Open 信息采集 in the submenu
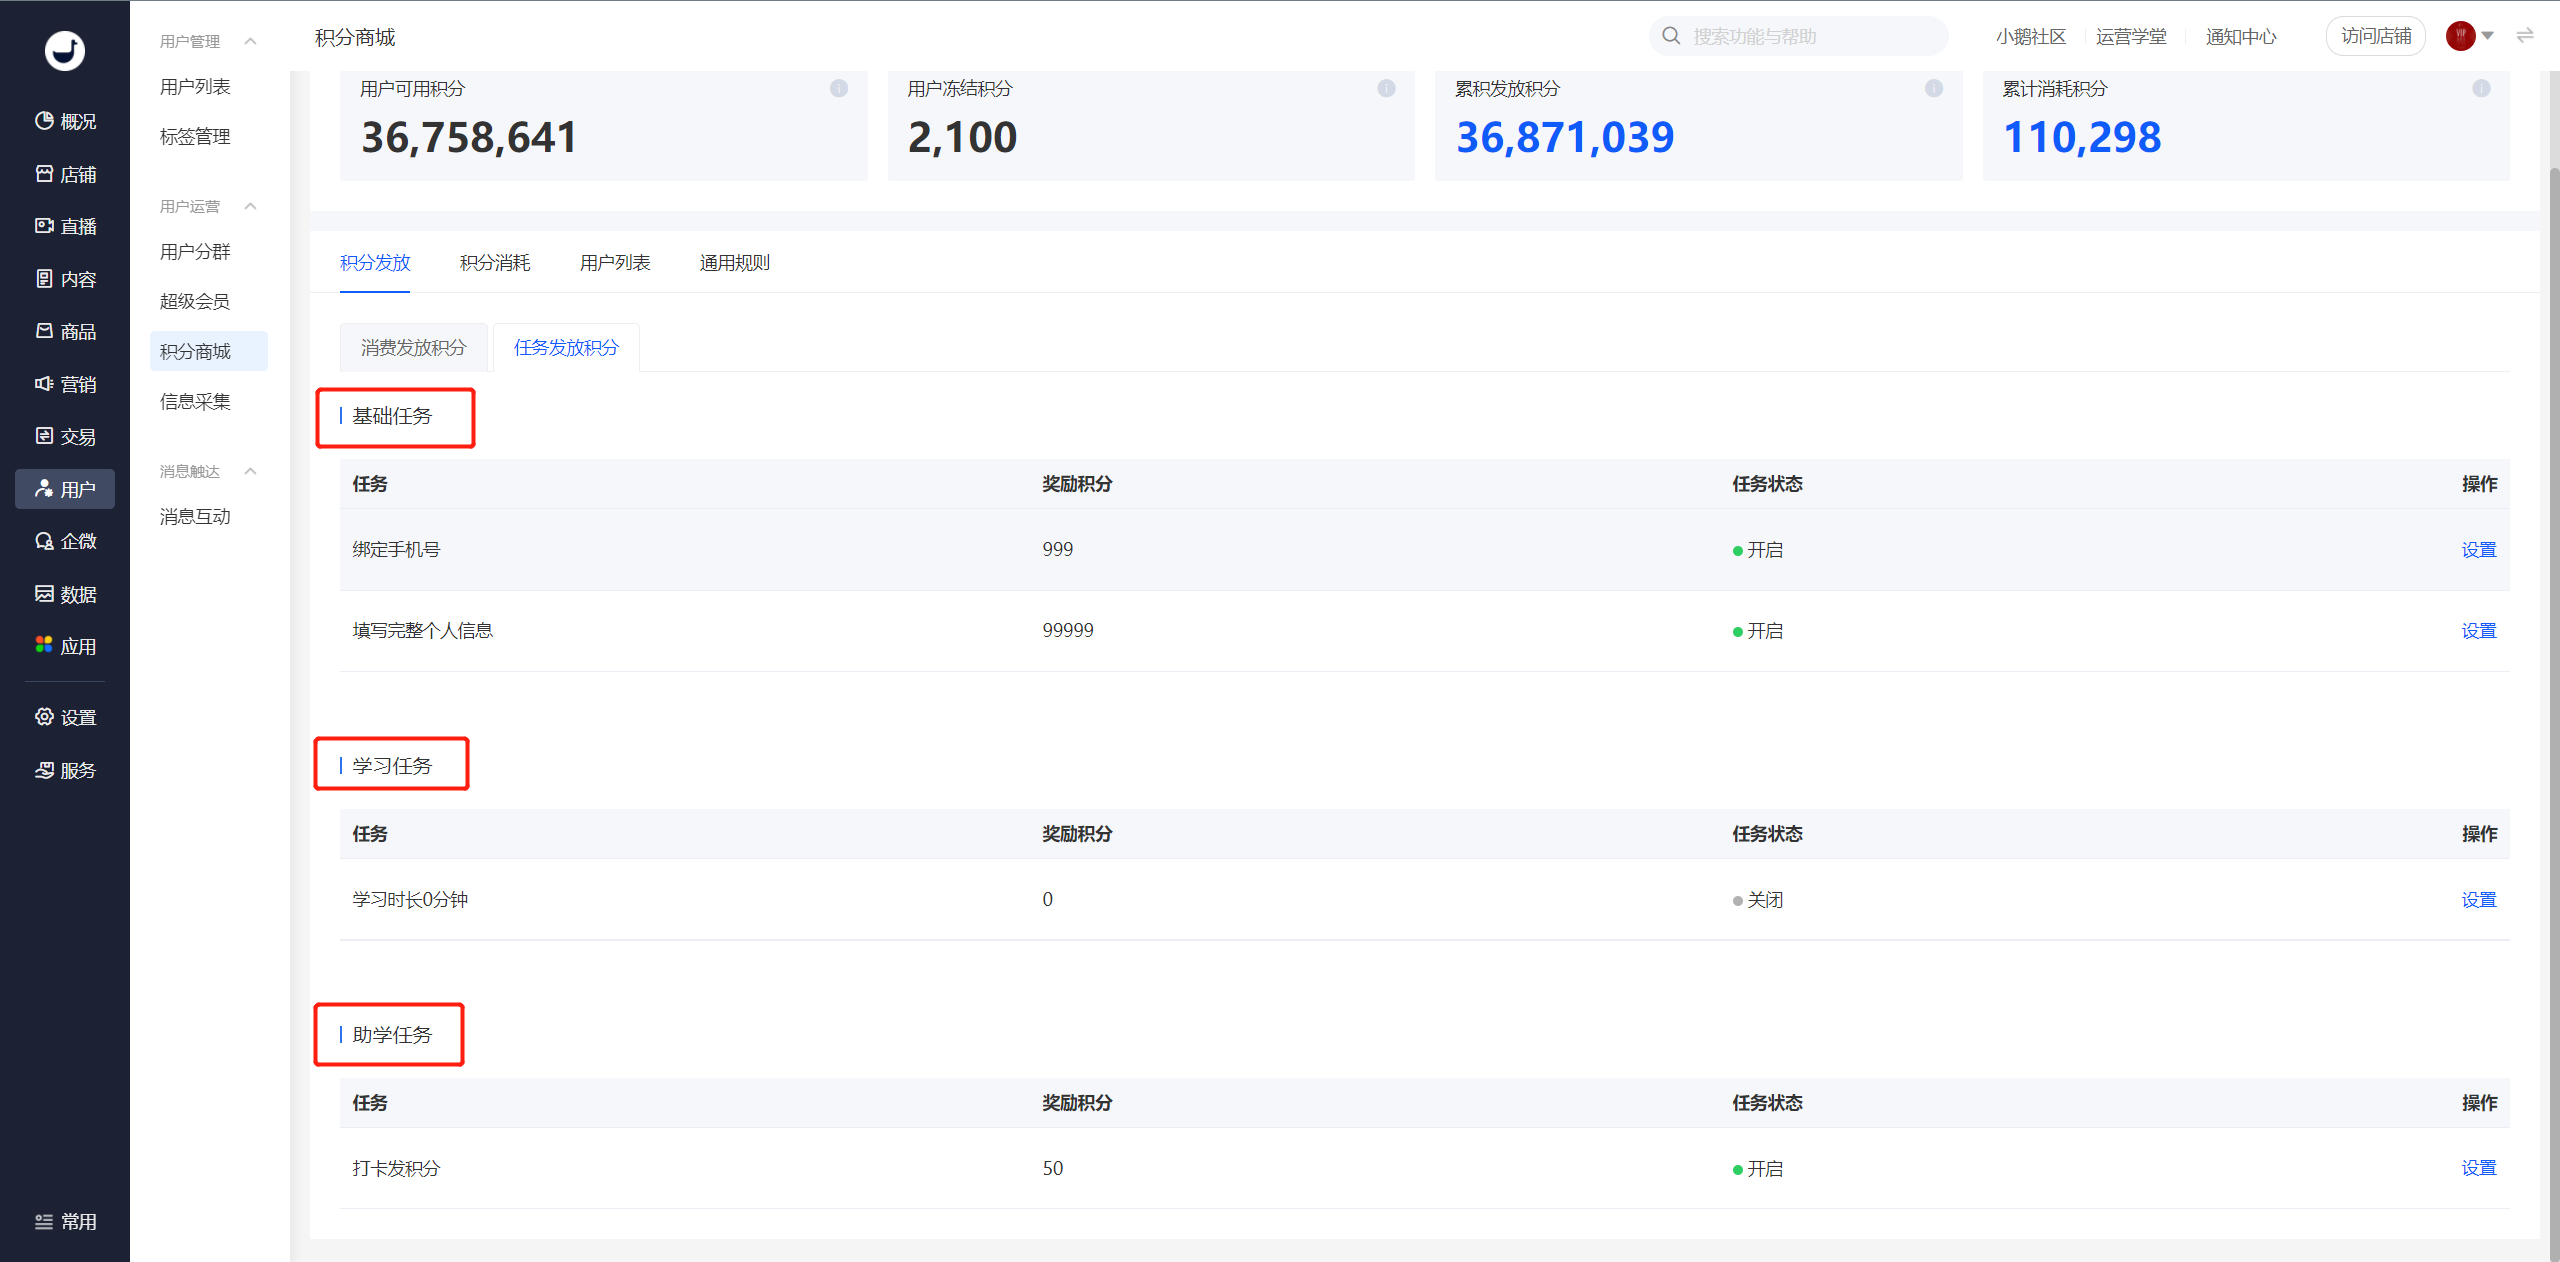 196,401
